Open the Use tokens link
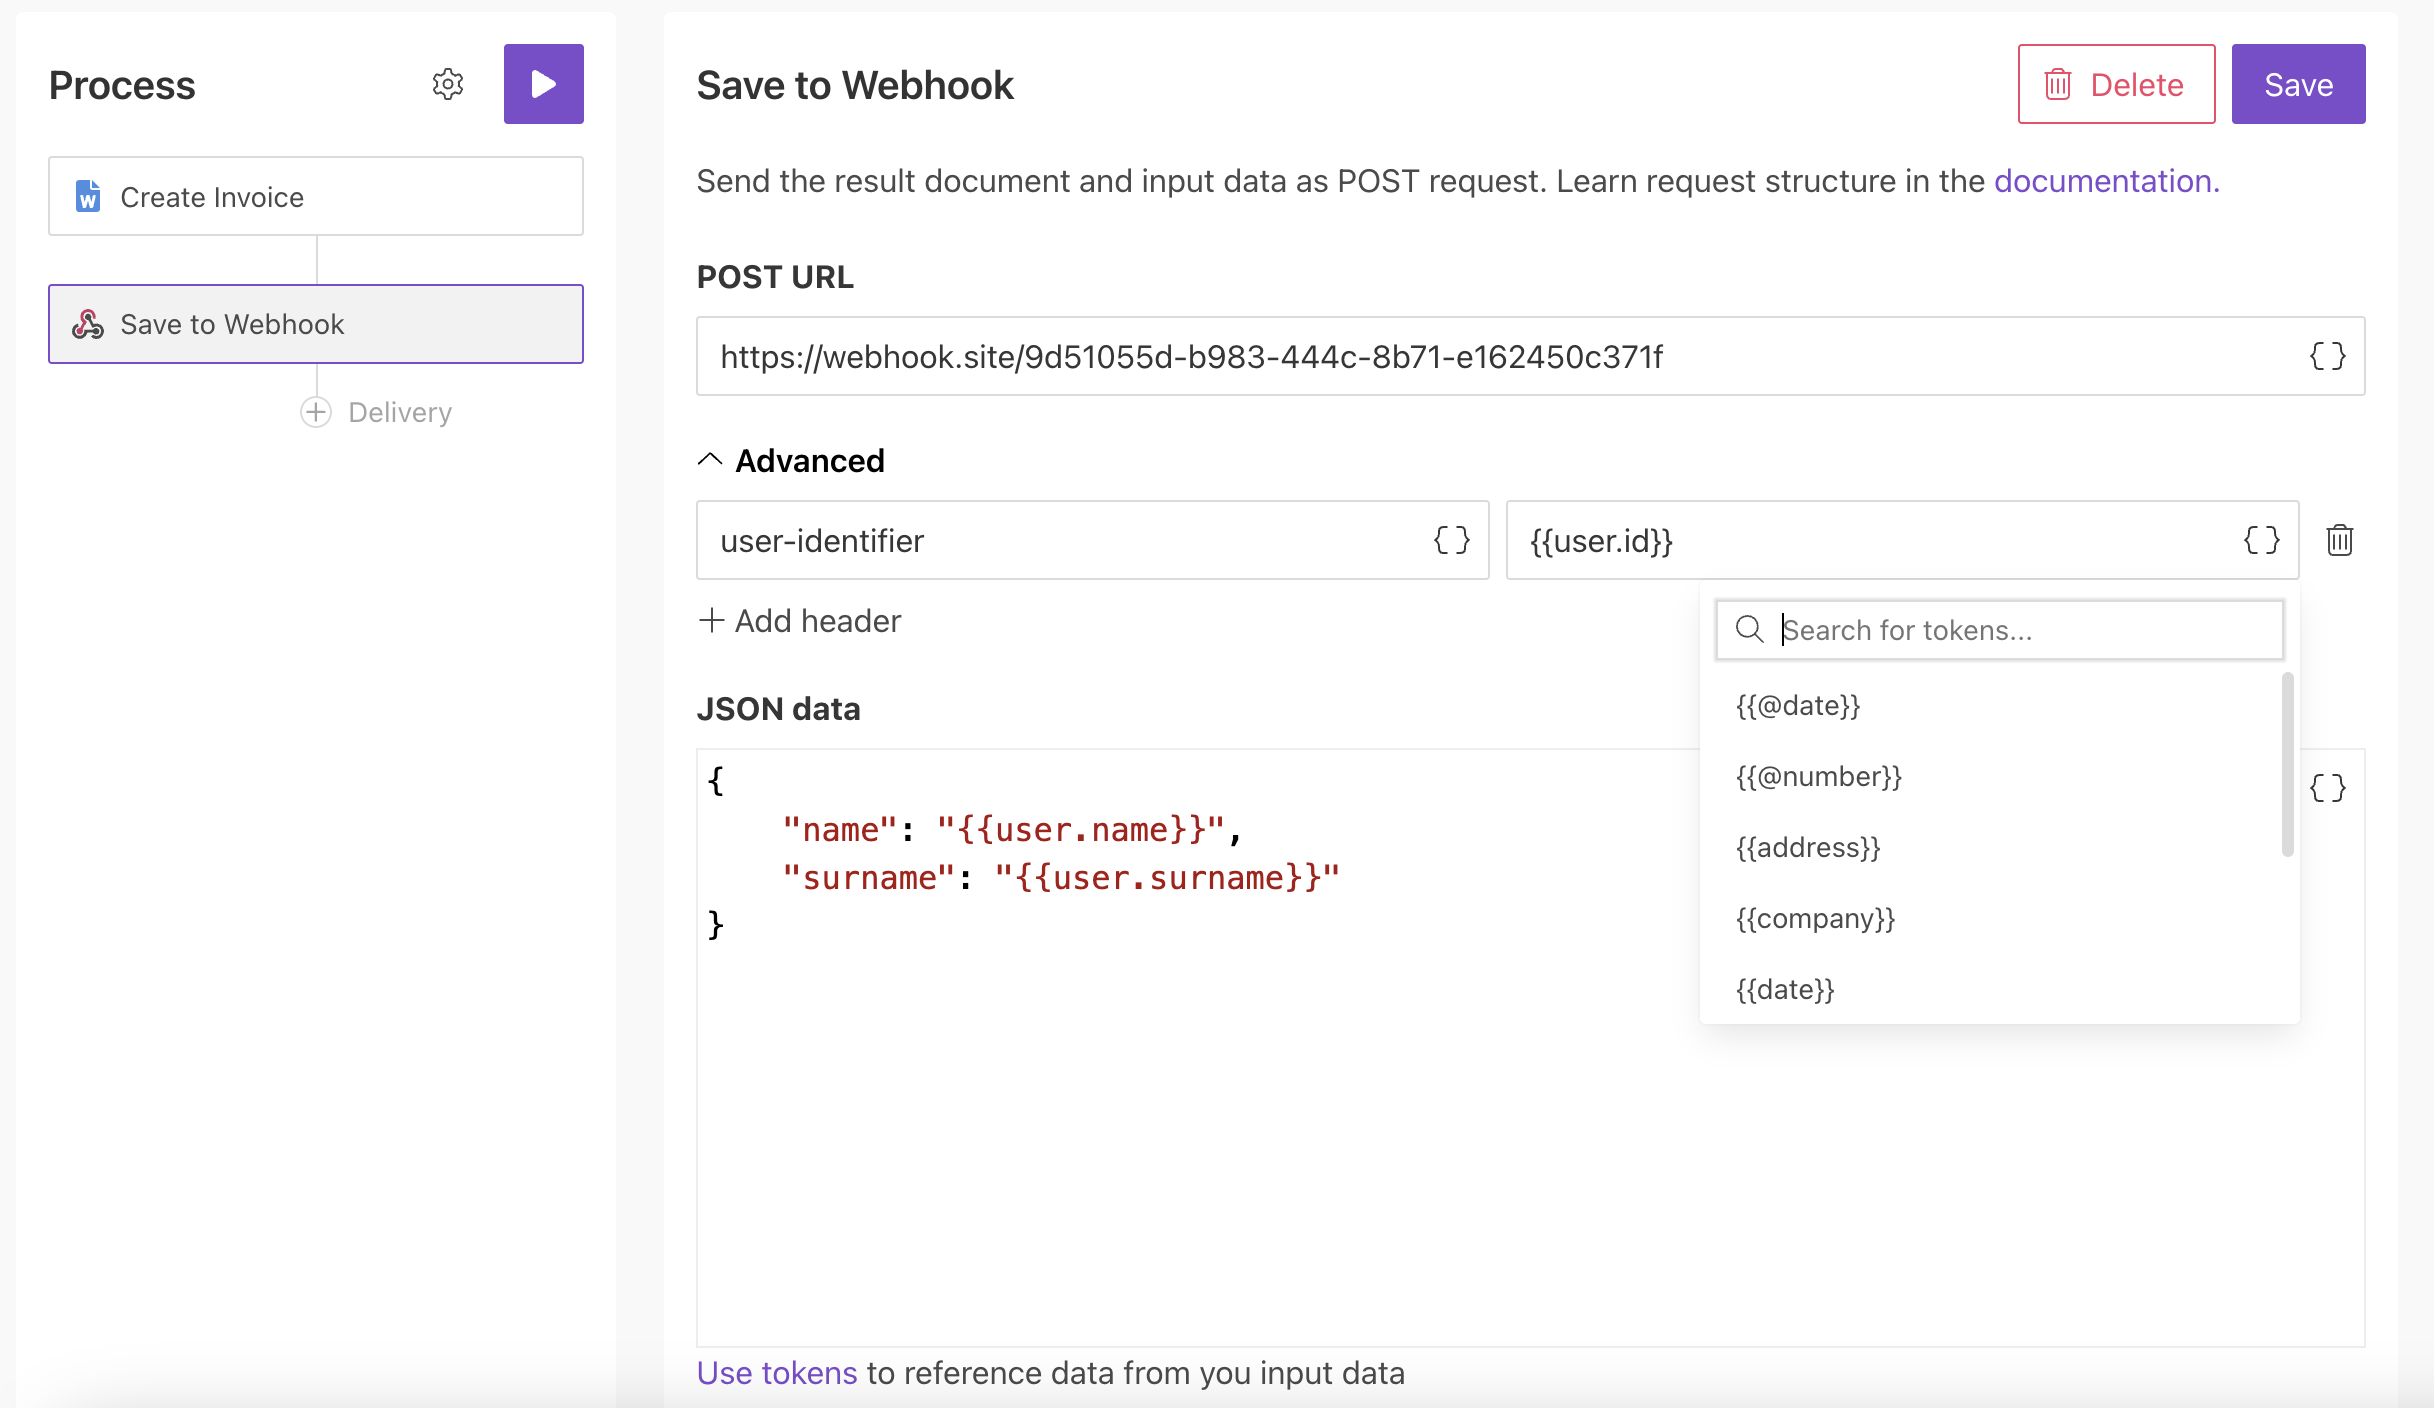Viewport: 2434px width, 1408px height. coord(777,1373)
